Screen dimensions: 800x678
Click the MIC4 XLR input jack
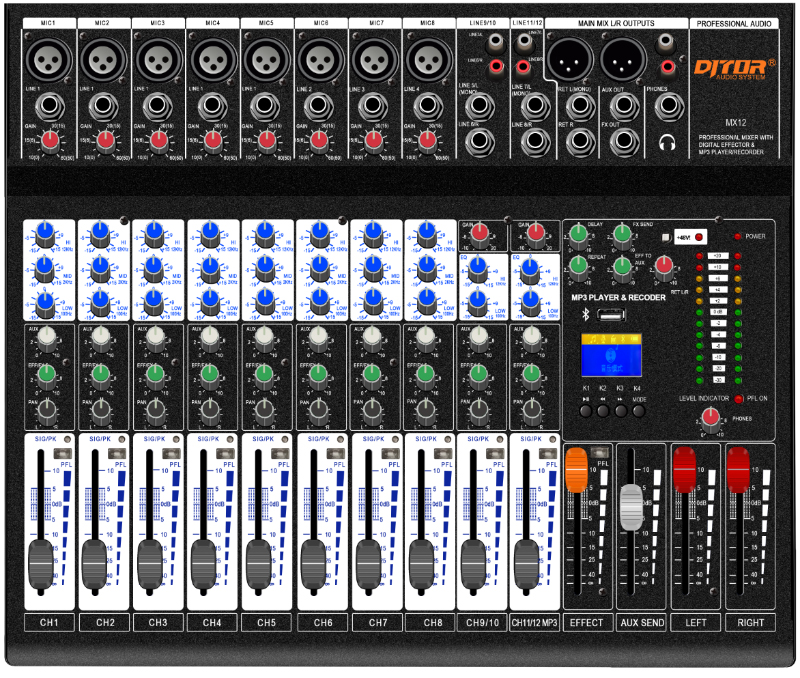(213, 60)
